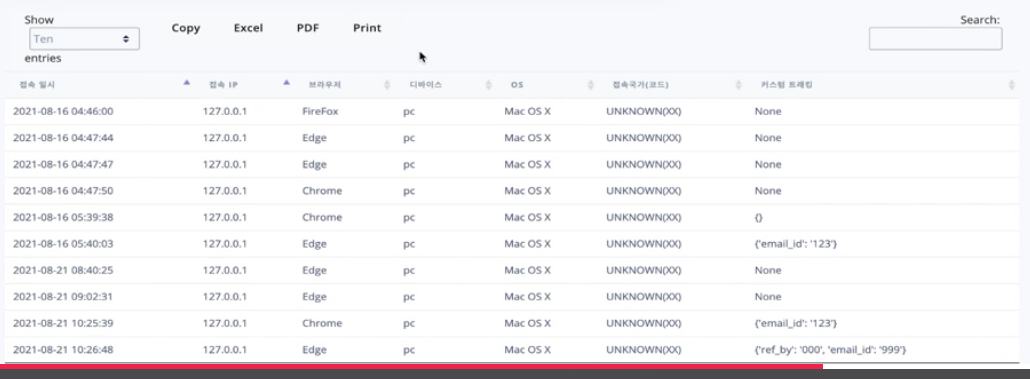Open the Show entries dropdown set to Ten
The height and width of the screenshot is (379, 1030).
click(x=84, y=39)
